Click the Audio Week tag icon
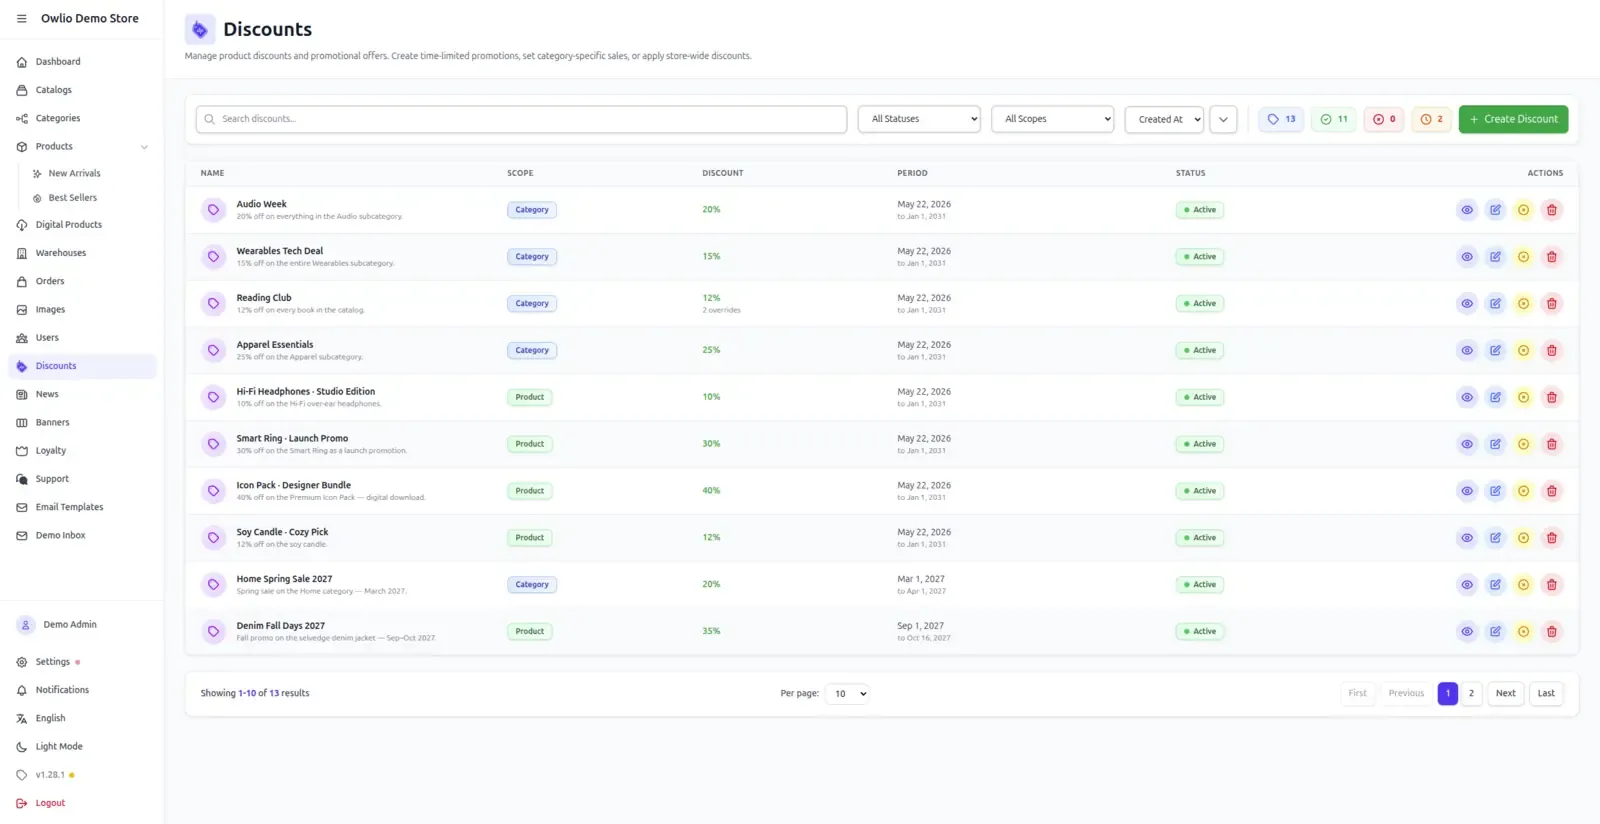 point(213,210)
